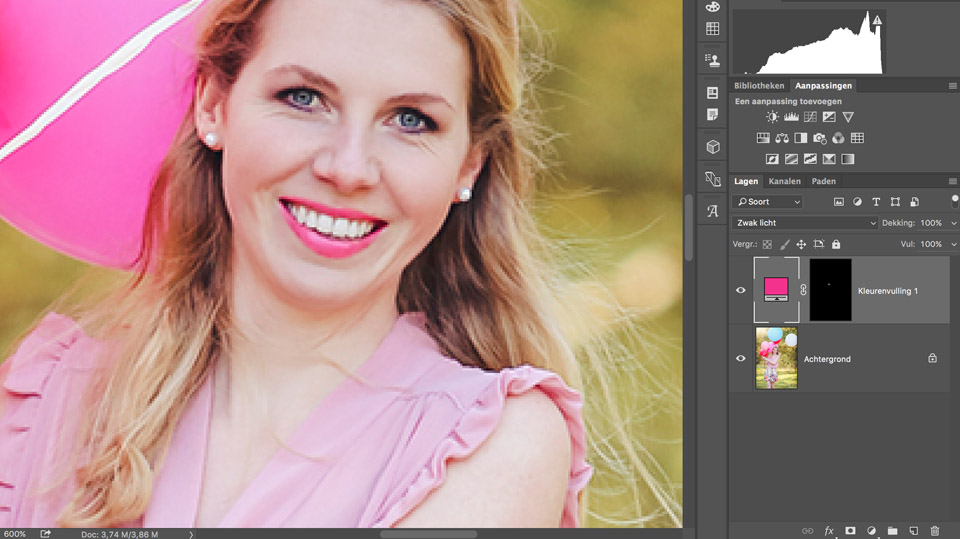Screen dimensions: 960x539
Task: Create a new layer
Action: click(913, 531)
